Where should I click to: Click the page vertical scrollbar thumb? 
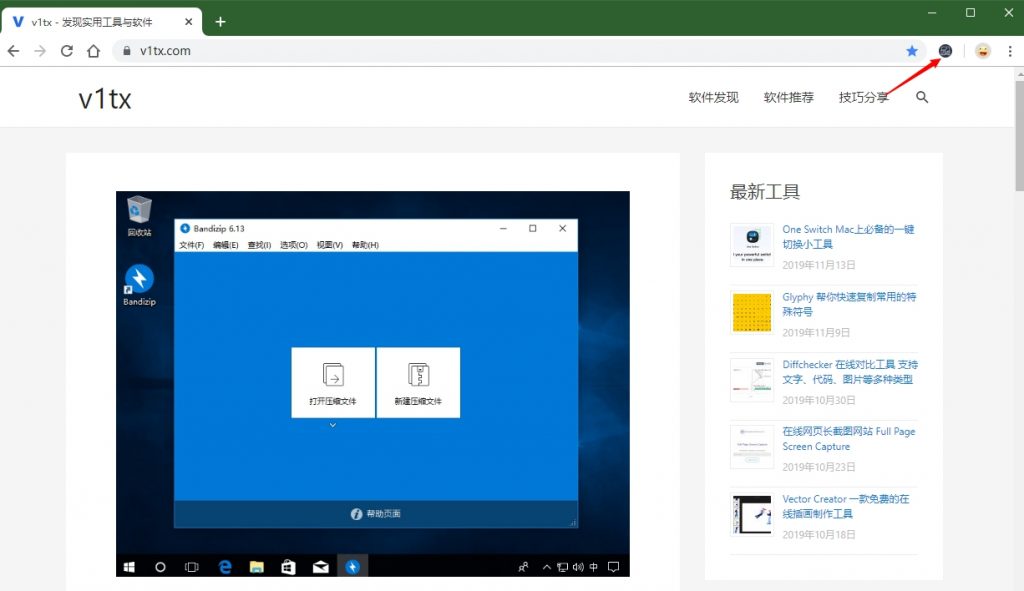[1019, 136]
